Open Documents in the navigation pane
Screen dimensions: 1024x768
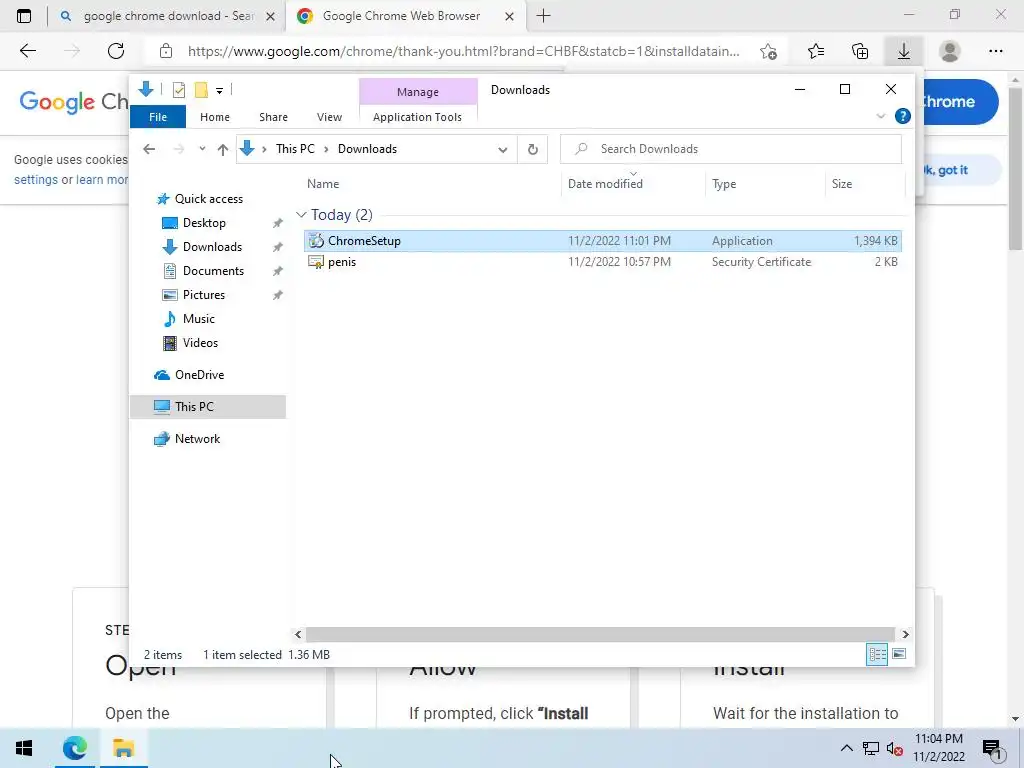click(213, 271)
